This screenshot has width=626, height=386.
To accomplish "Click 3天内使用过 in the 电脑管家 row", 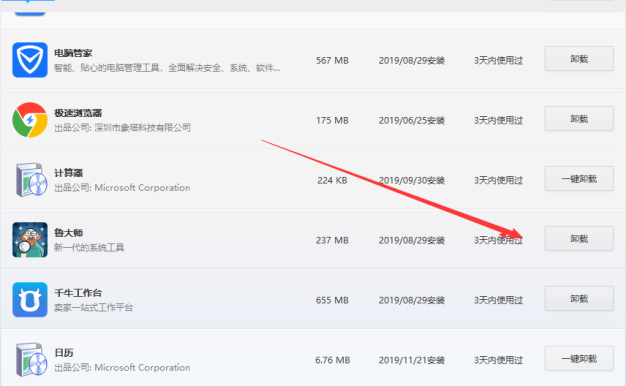I will click(x=498, y=60).
